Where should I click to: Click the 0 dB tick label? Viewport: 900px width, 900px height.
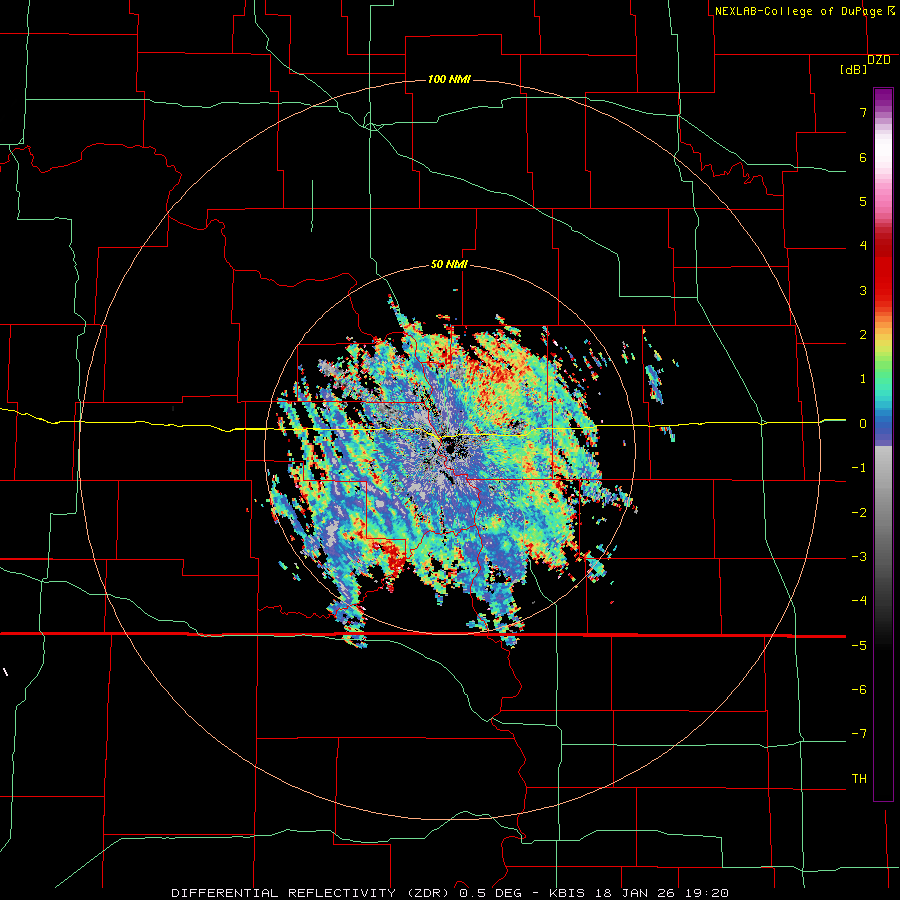[863, 424]
